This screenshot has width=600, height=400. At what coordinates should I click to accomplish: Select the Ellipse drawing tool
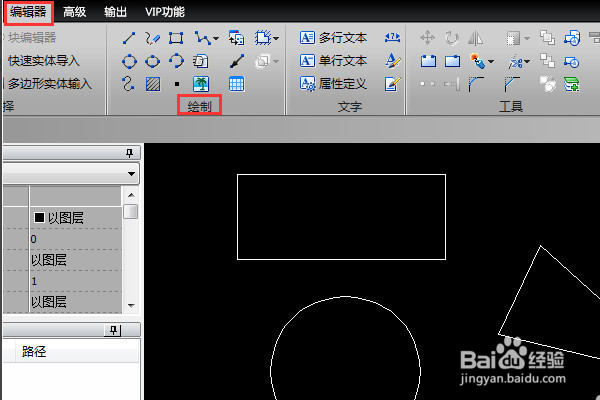point(152,61)
